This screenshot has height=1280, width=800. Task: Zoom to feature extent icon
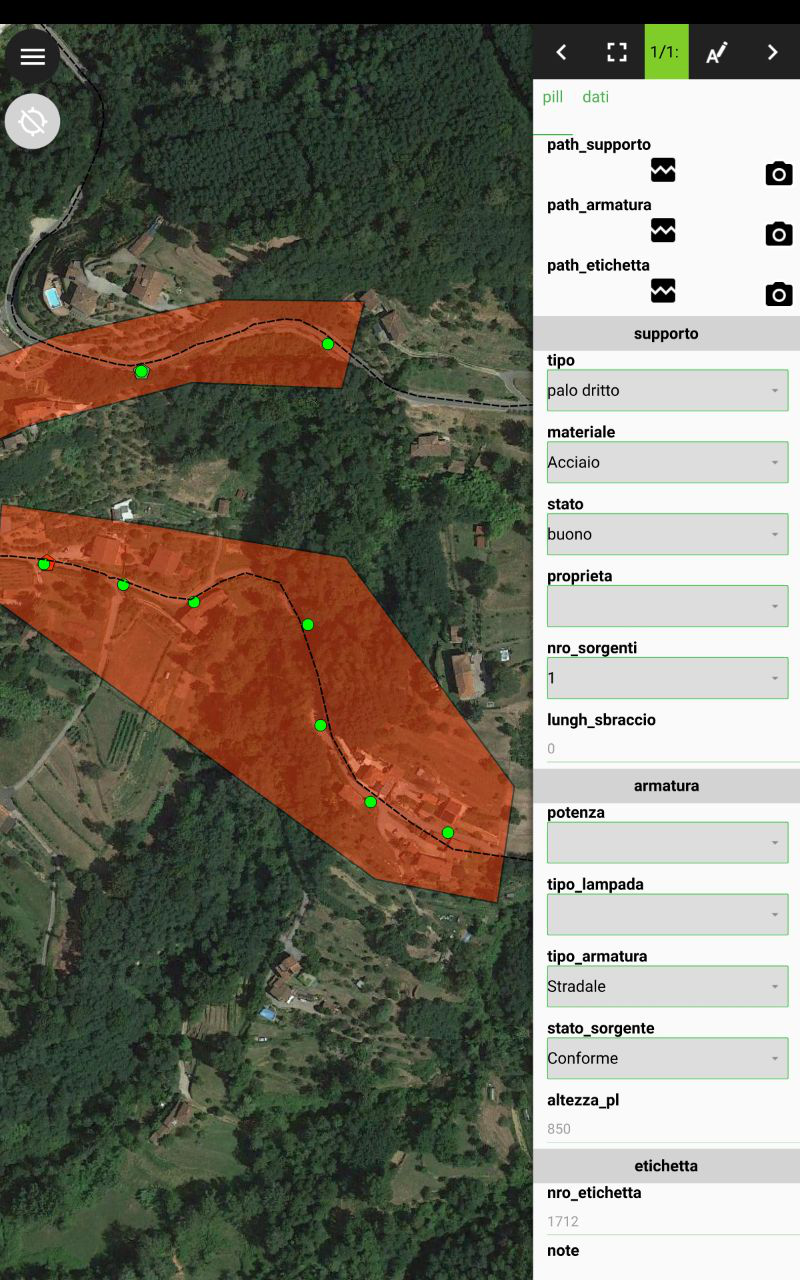click(x=617, y=52)
